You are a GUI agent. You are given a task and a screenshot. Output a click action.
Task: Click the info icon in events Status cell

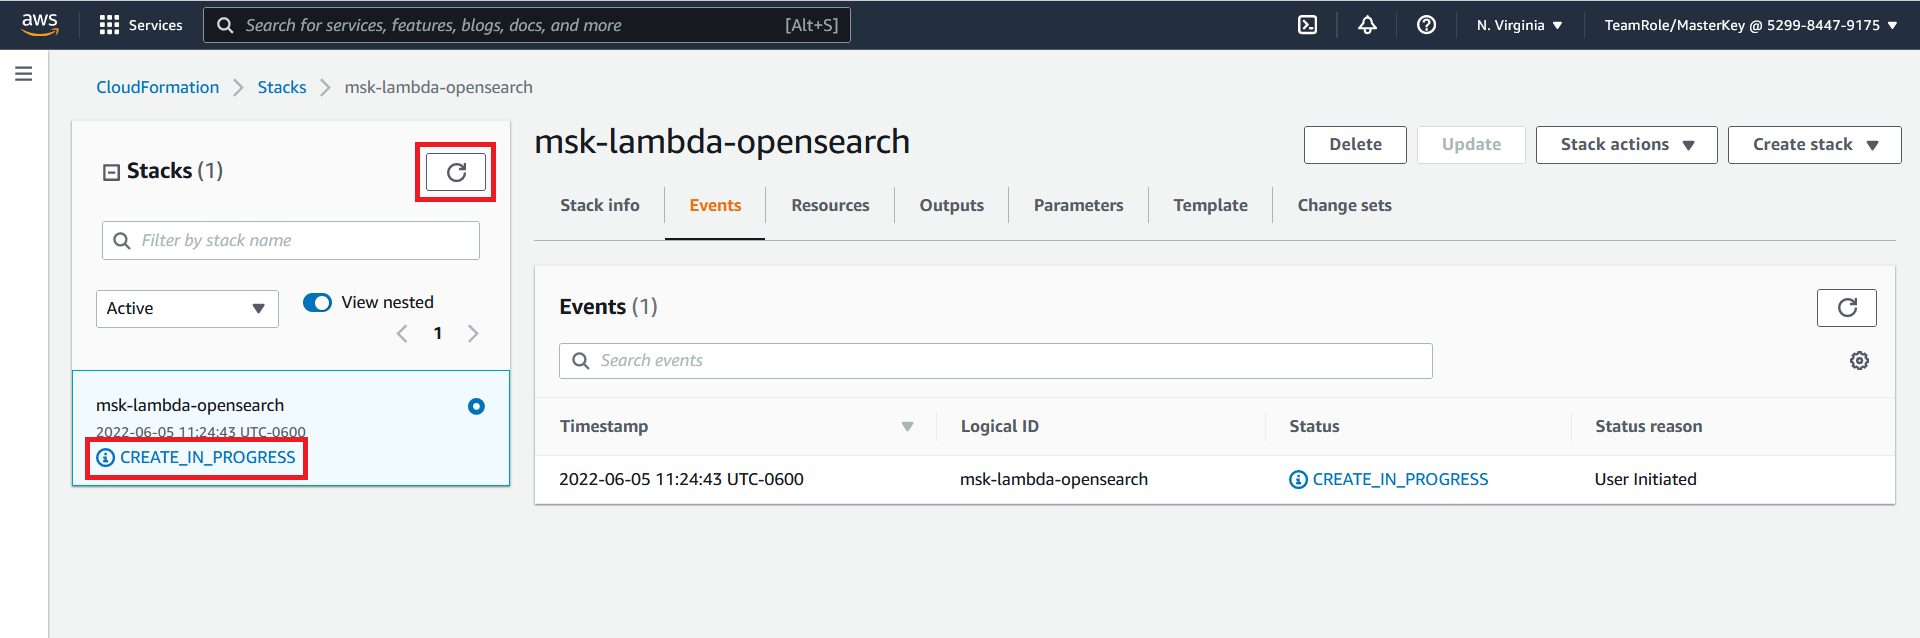click(x=1298, y=480)
